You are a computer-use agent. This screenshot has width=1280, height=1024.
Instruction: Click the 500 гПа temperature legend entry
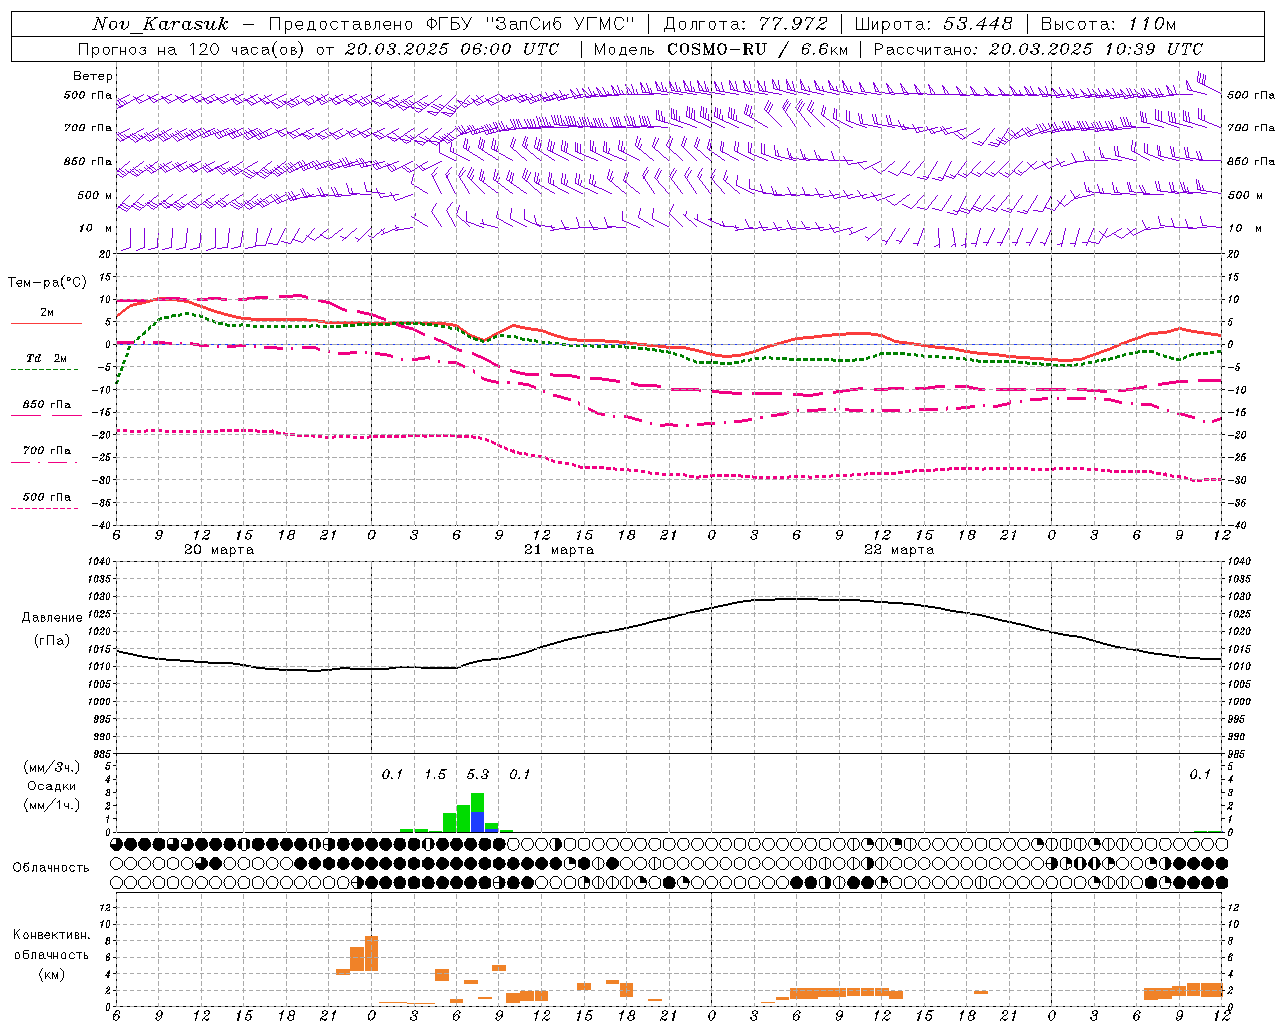click(47, 497)
